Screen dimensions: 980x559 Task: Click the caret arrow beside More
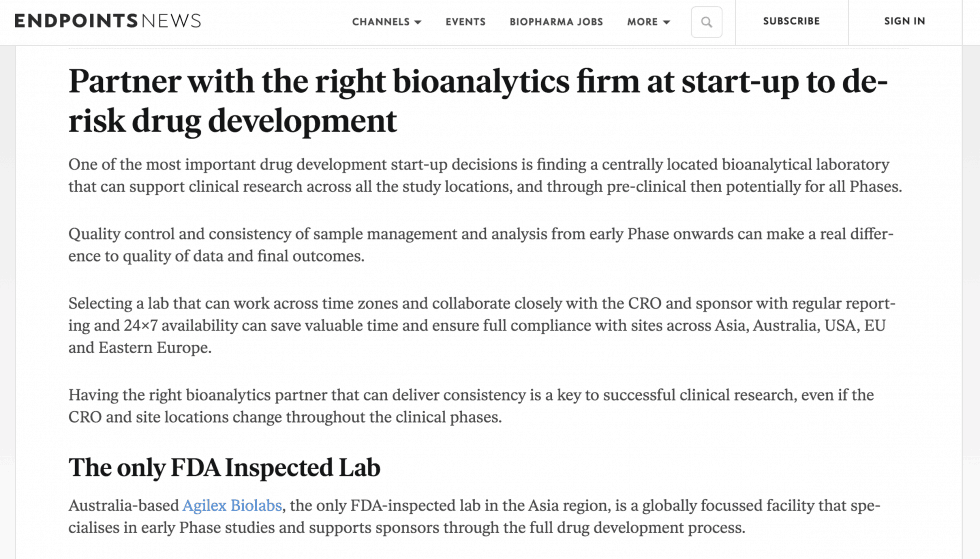click(x=666, y=23)
